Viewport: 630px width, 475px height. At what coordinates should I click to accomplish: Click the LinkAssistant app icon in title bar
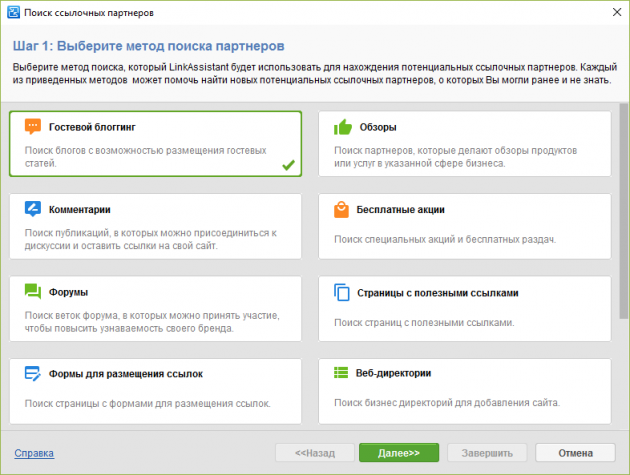pos(12,12)
